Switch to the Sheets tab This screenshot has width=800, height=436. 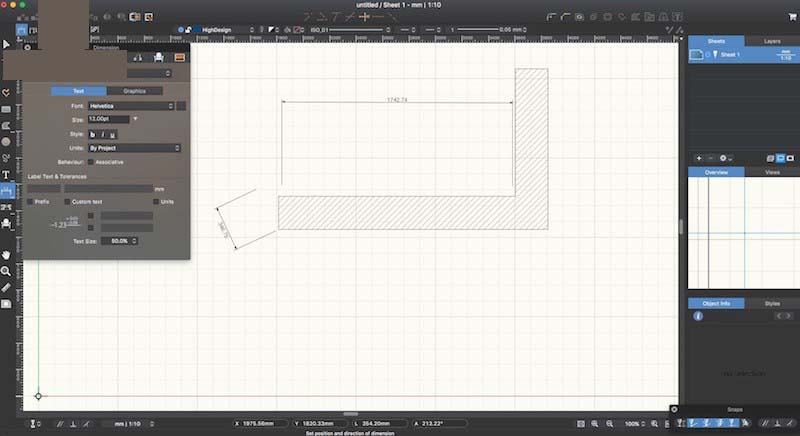click(x=716, y=41)
